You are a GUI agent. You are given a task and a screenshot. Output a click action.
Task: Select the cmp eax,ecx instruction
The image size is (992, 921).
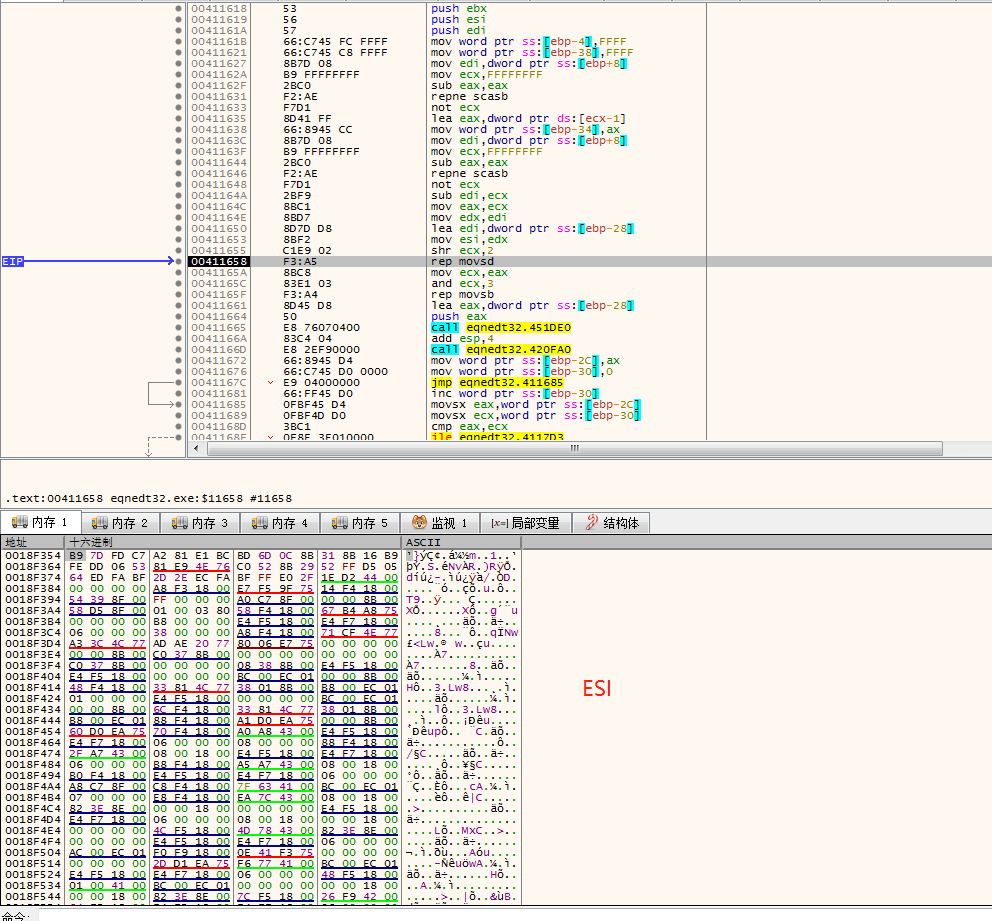pos(469,427)
